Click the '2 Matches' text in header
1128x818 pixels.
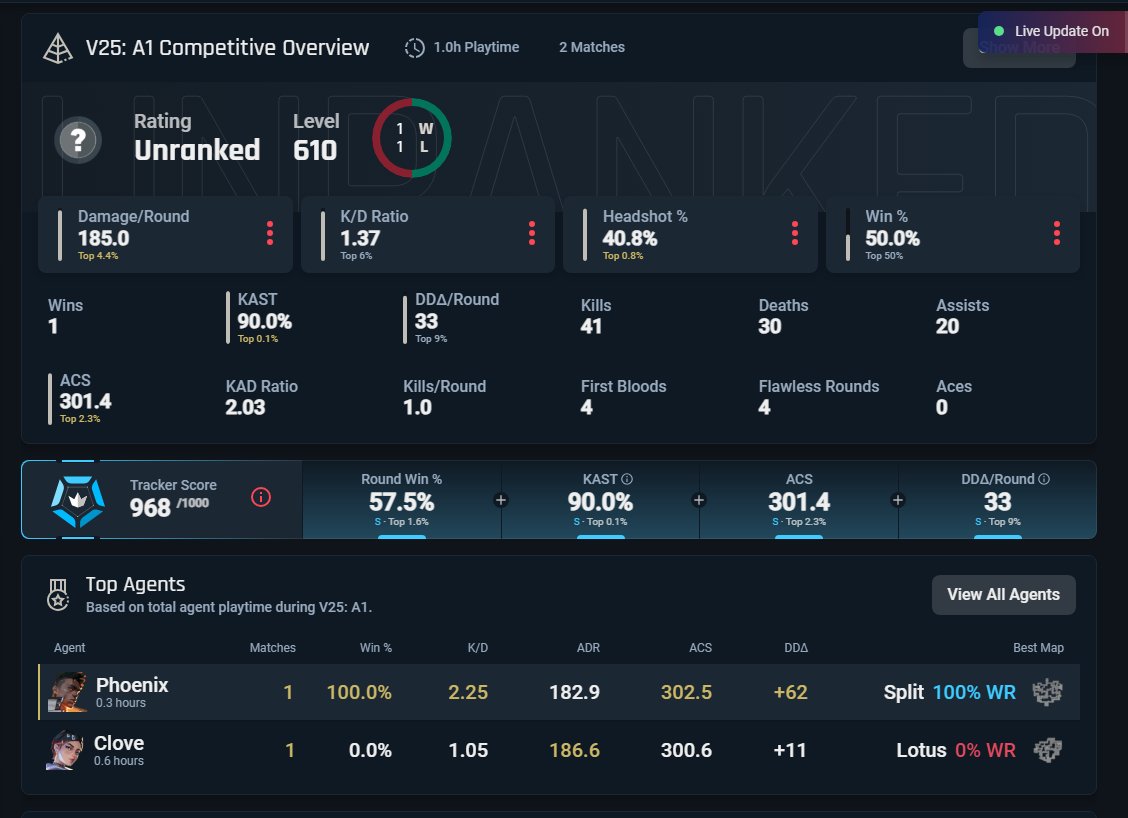tap(592, 47)
